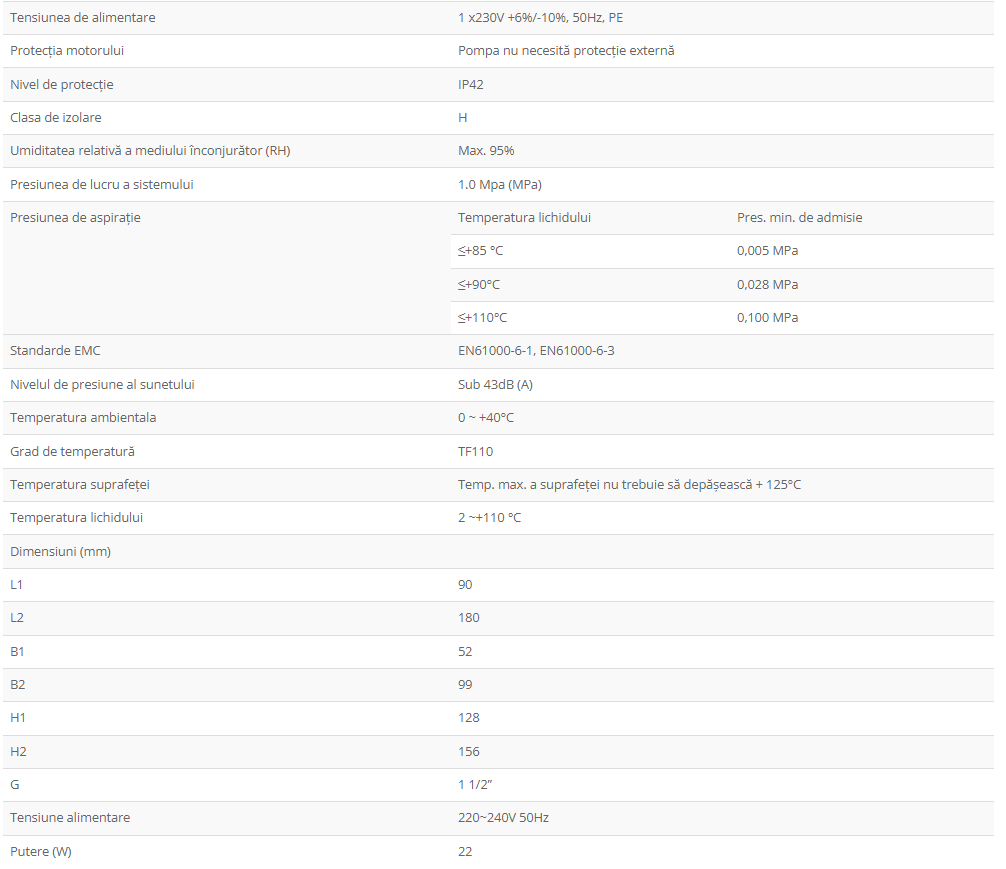
Task: Select the 'Tensiunea de alimentare' row label
Action: click(83, 18)
